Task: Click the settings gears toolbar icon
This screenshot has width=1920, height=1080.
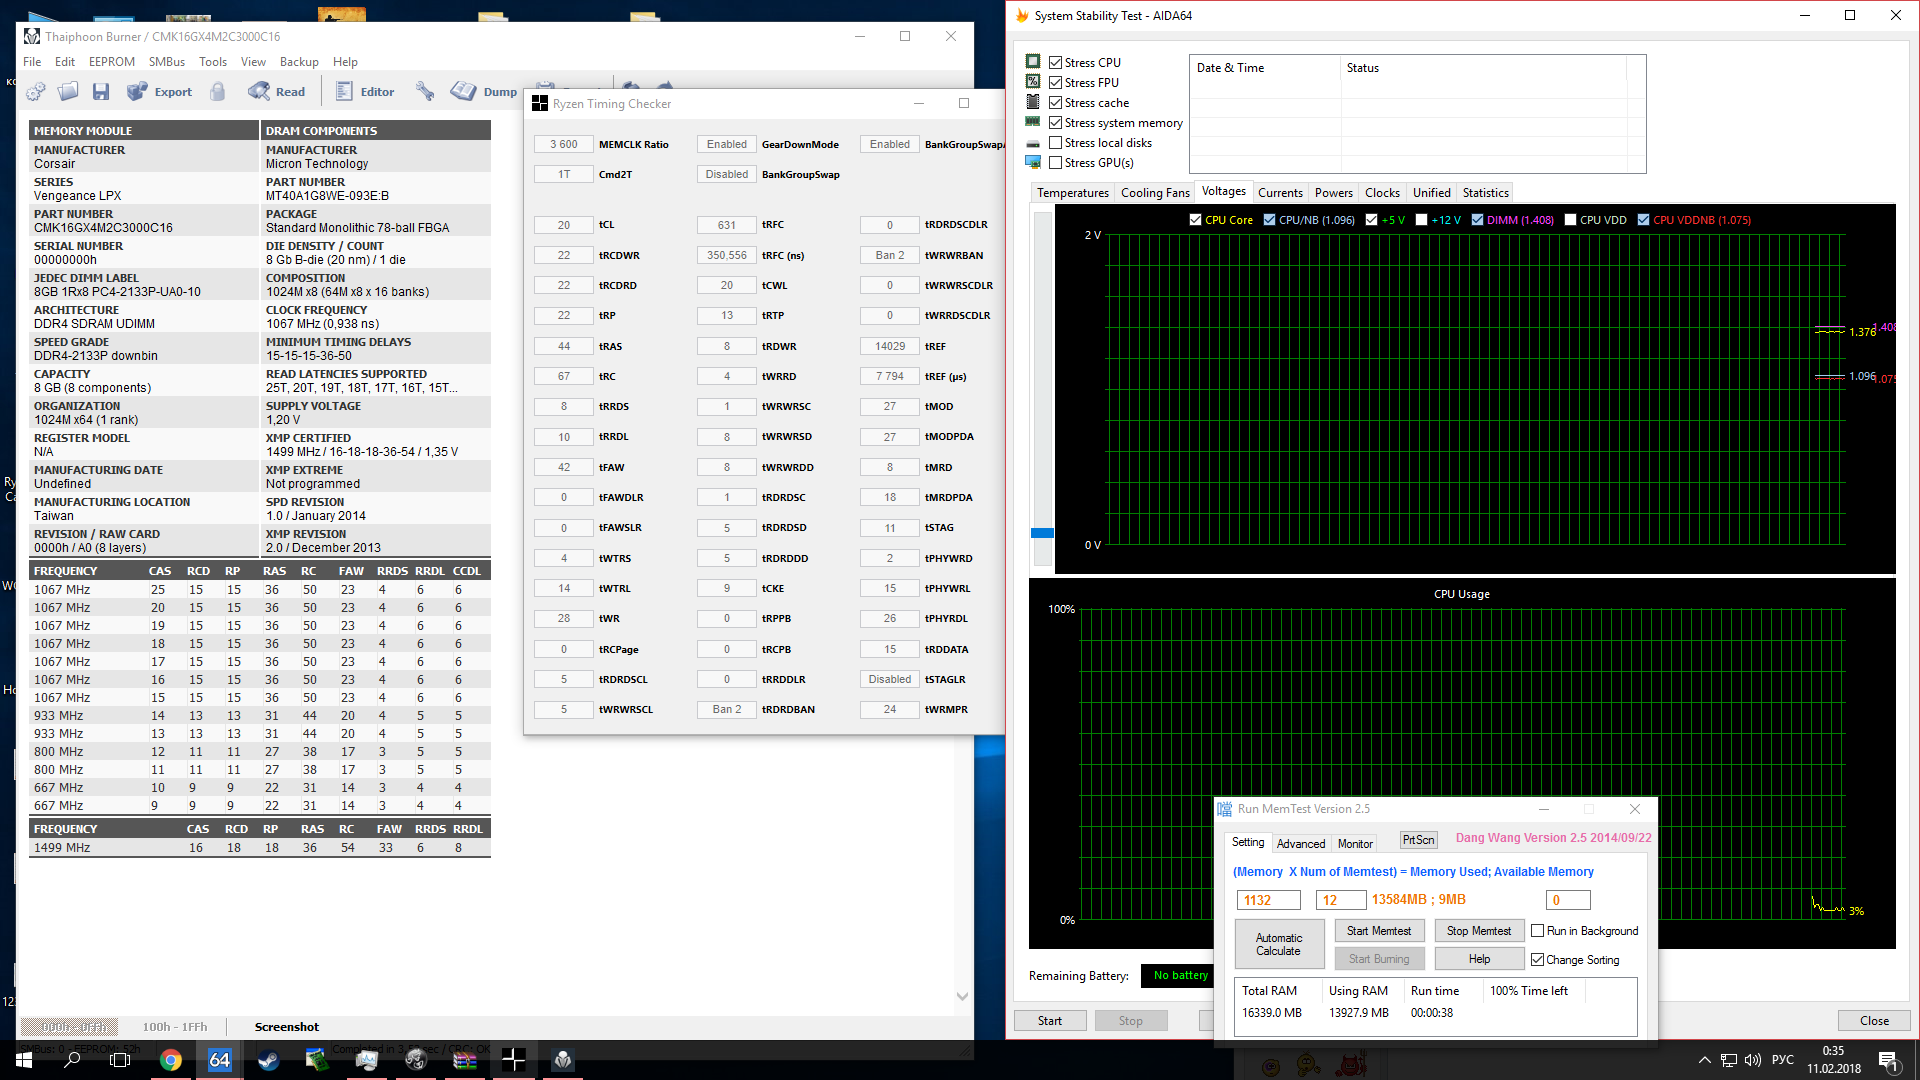Action: click(36, 92)
